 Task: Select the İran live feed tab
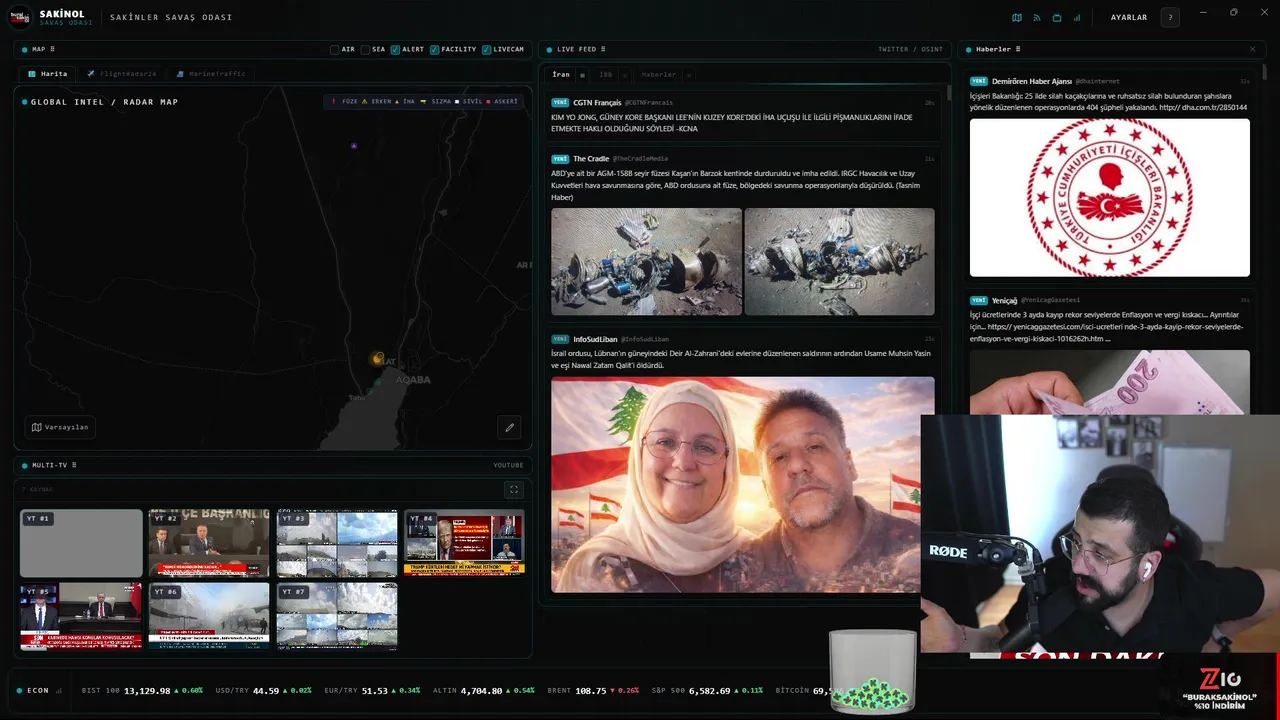pyautogui.click(x=561, y=75)
